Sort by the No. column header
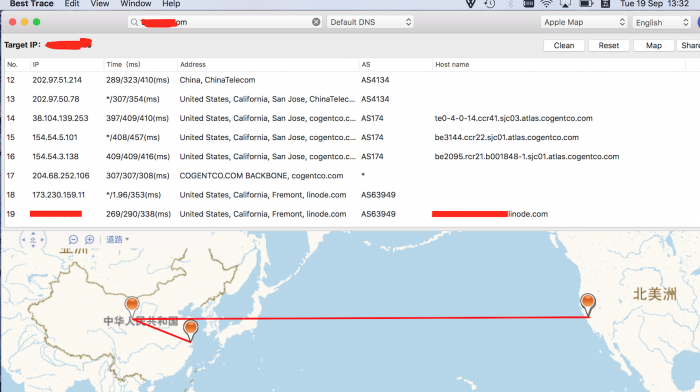This screenshot has width=700, height=392. point(17,64)
